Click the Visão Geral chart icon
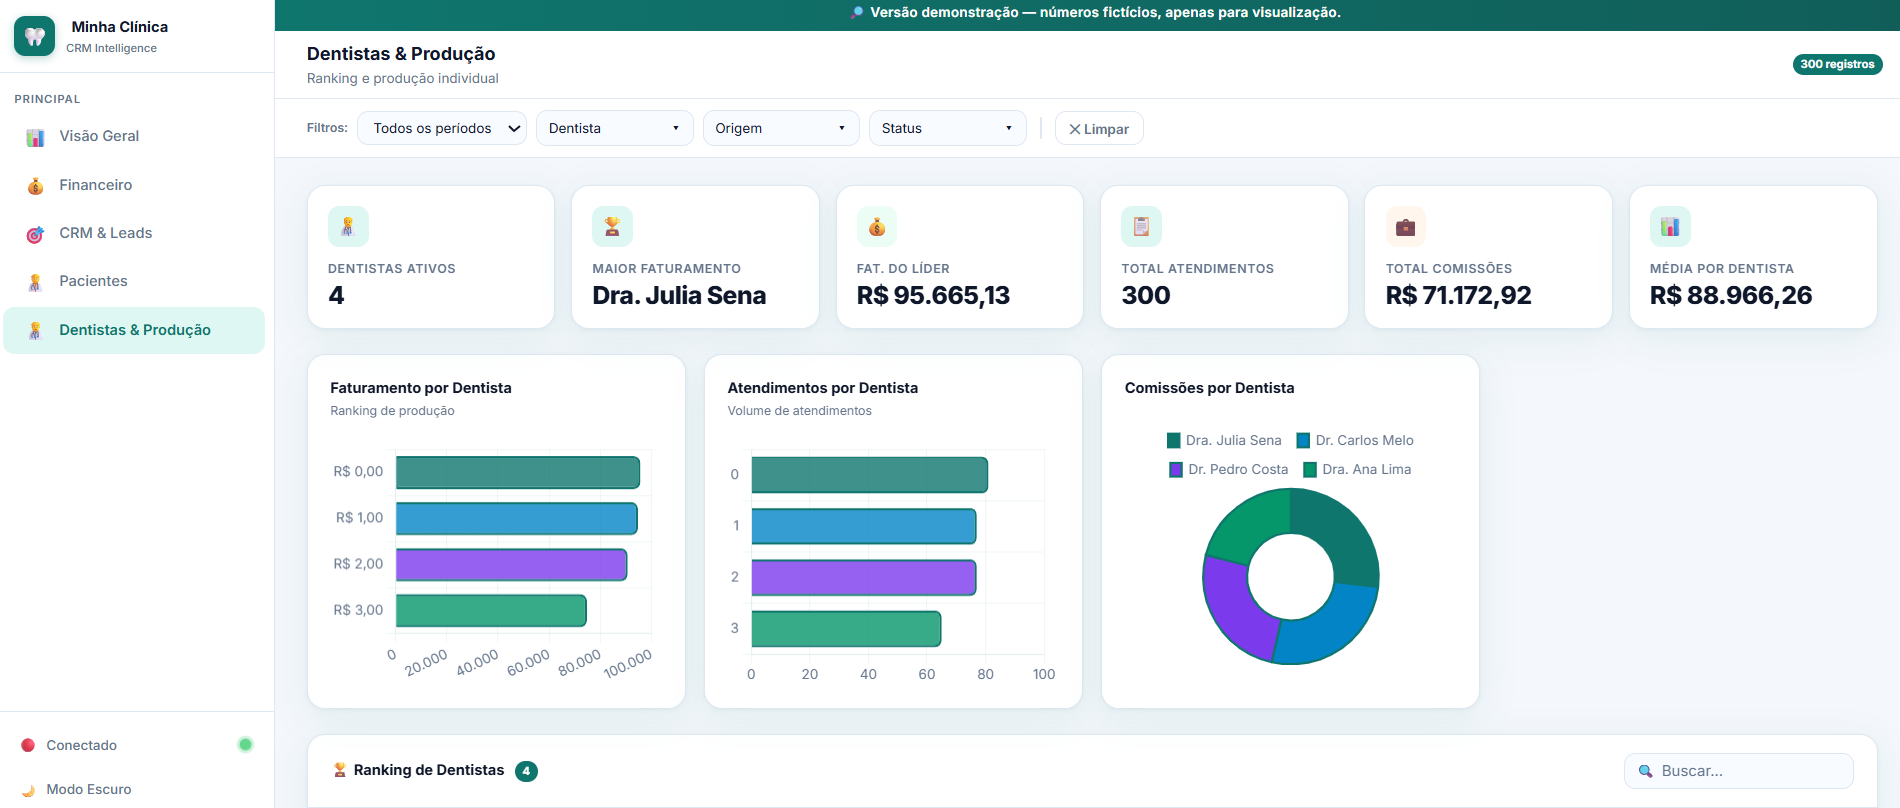The image size is (1900, 808). tap(35, 137)
